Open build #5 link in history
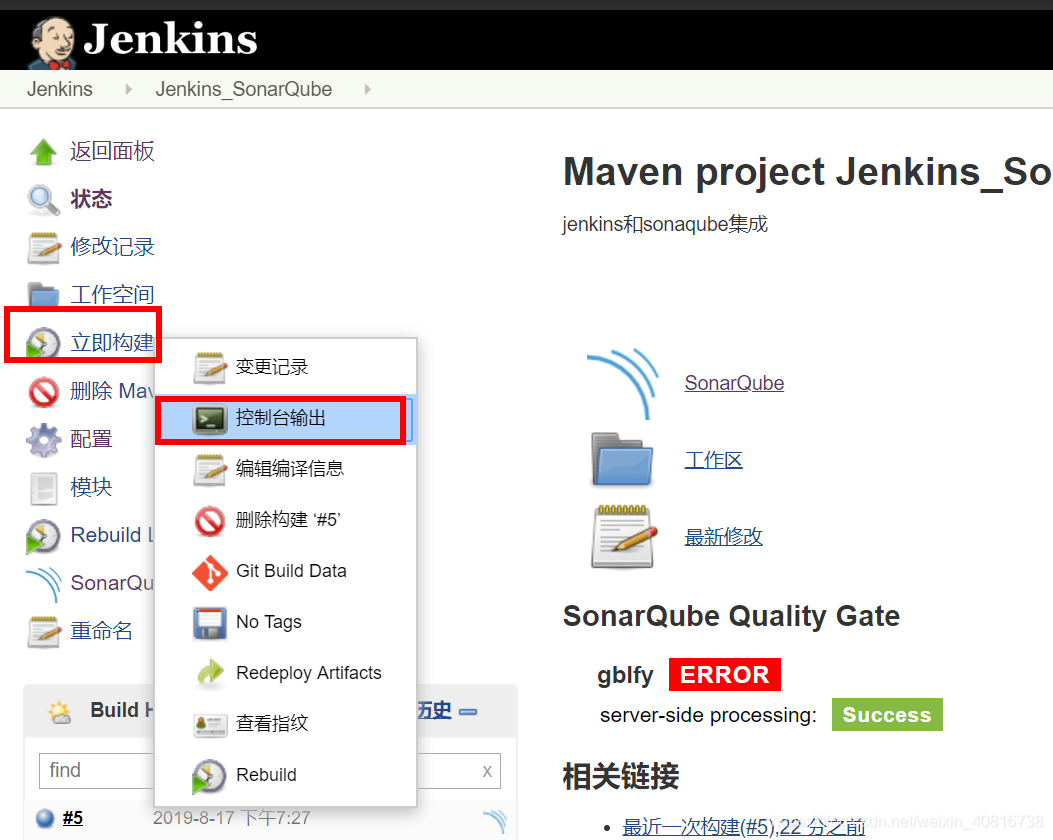This screenshot has height=840, width=1053. coord(73,818)
